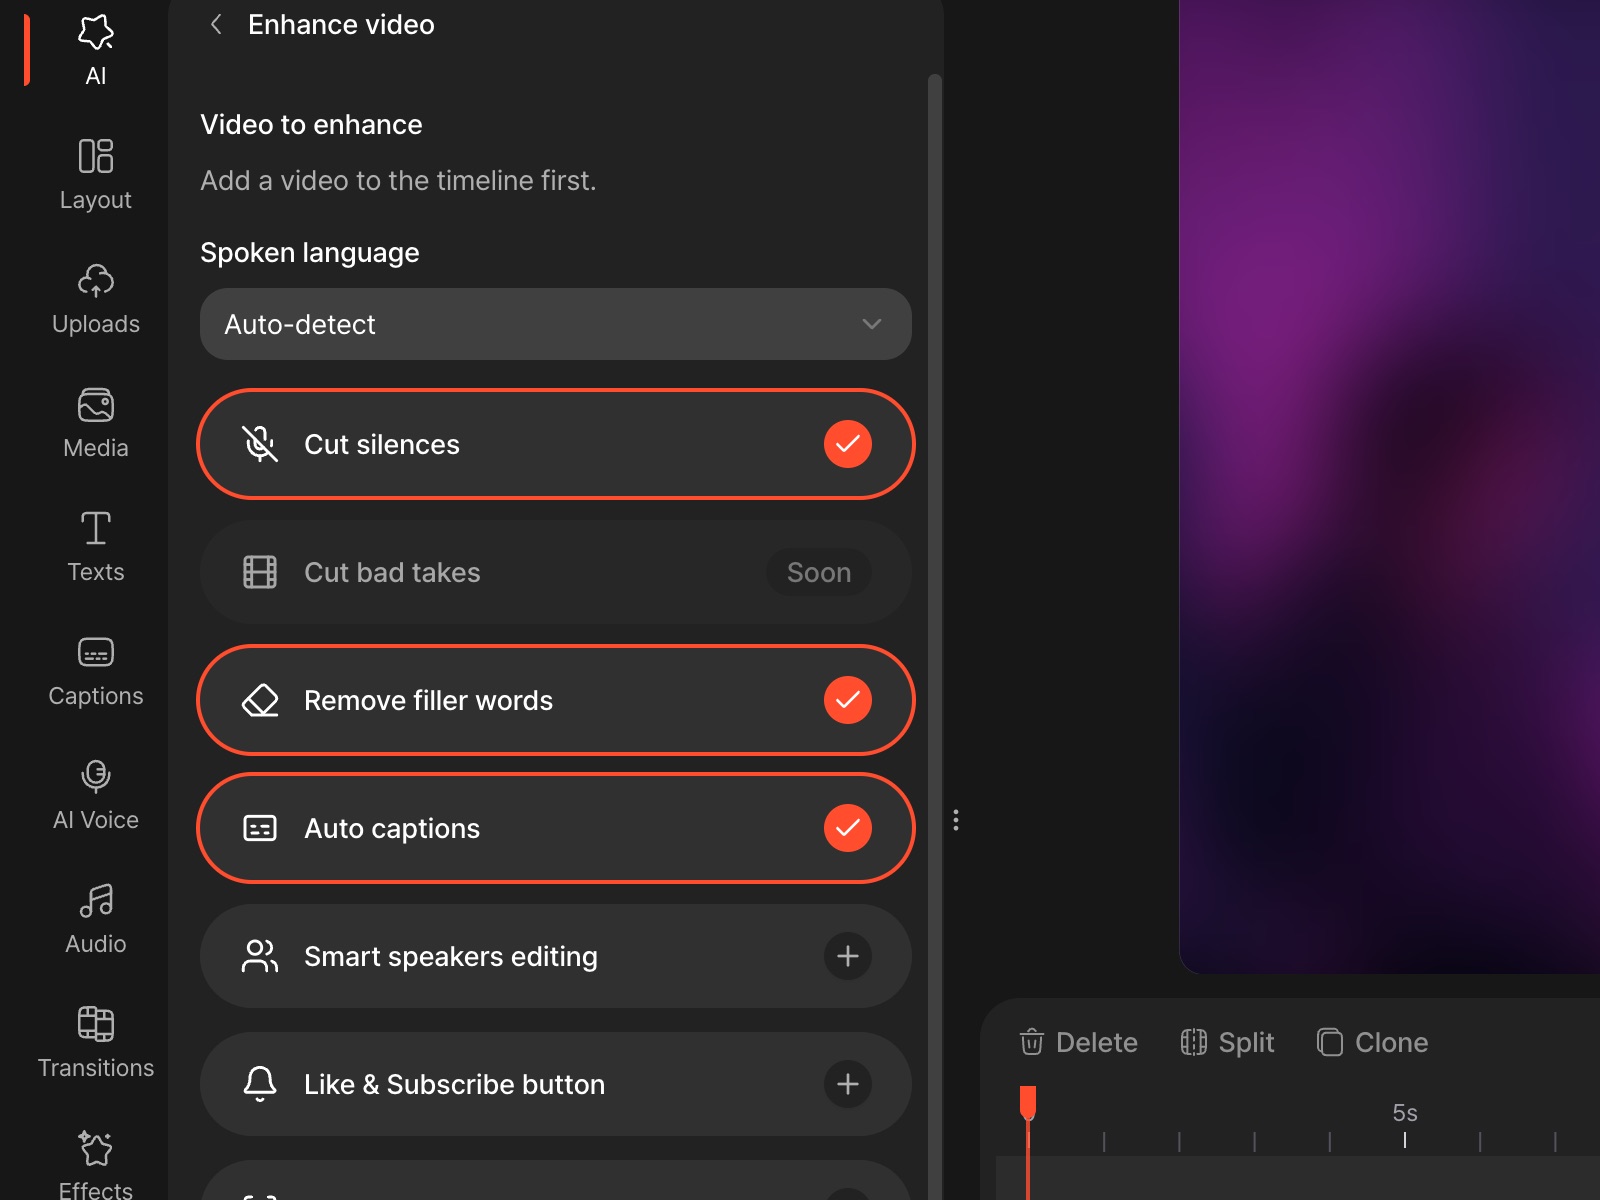Screen dimensions: 1600x1200
Task: Open the Effects panel
Action: pos(96,1165)
